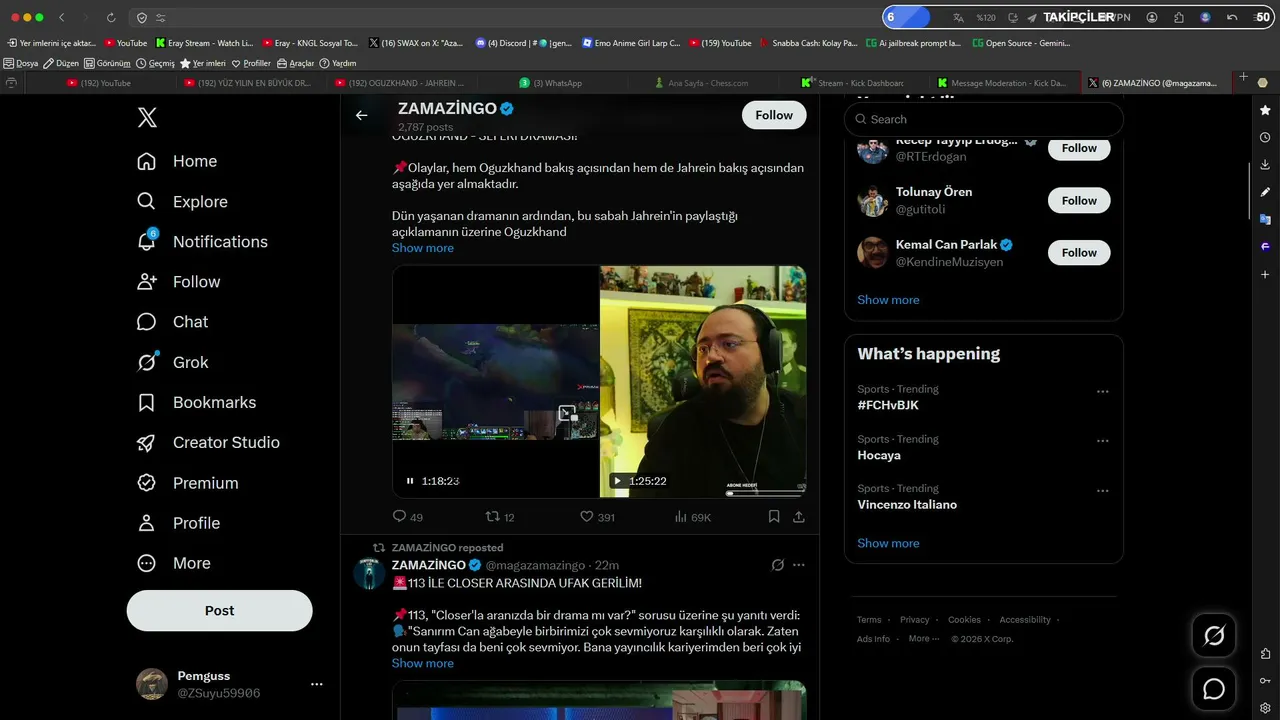Click the browser sidebar translate icon
This screenshot has height=720, width=1280.
tap(1265, 219)
